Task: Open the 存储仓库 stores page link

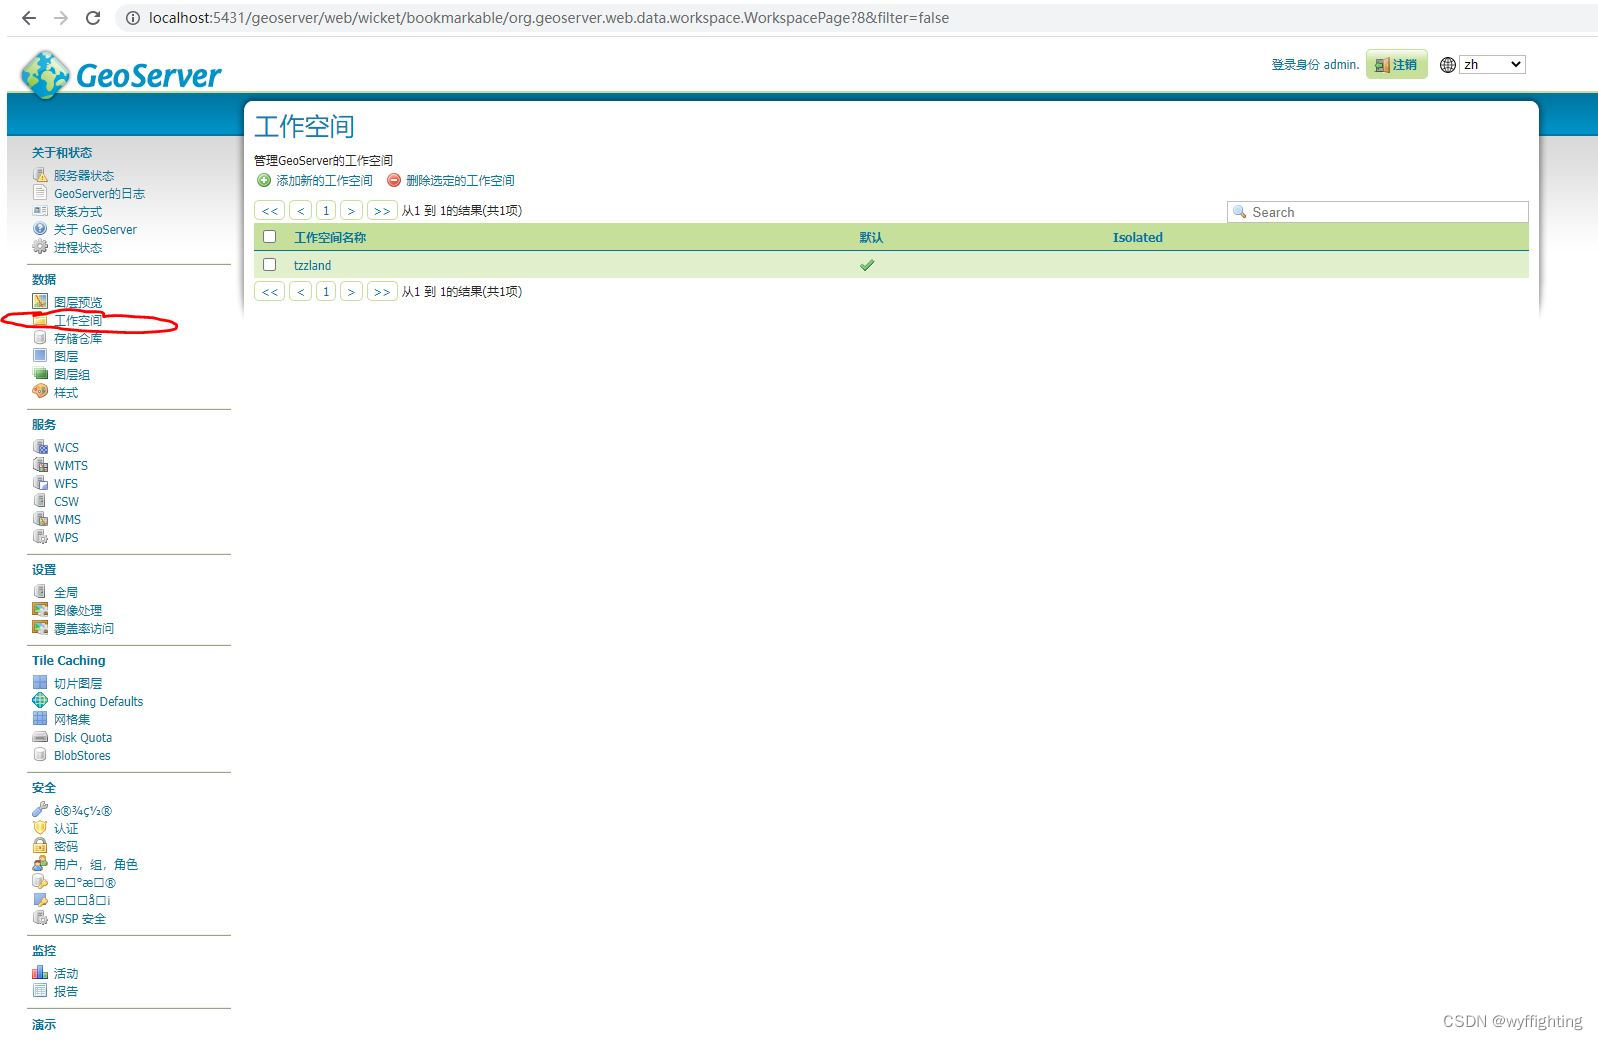Action: [x=78, y=339]
